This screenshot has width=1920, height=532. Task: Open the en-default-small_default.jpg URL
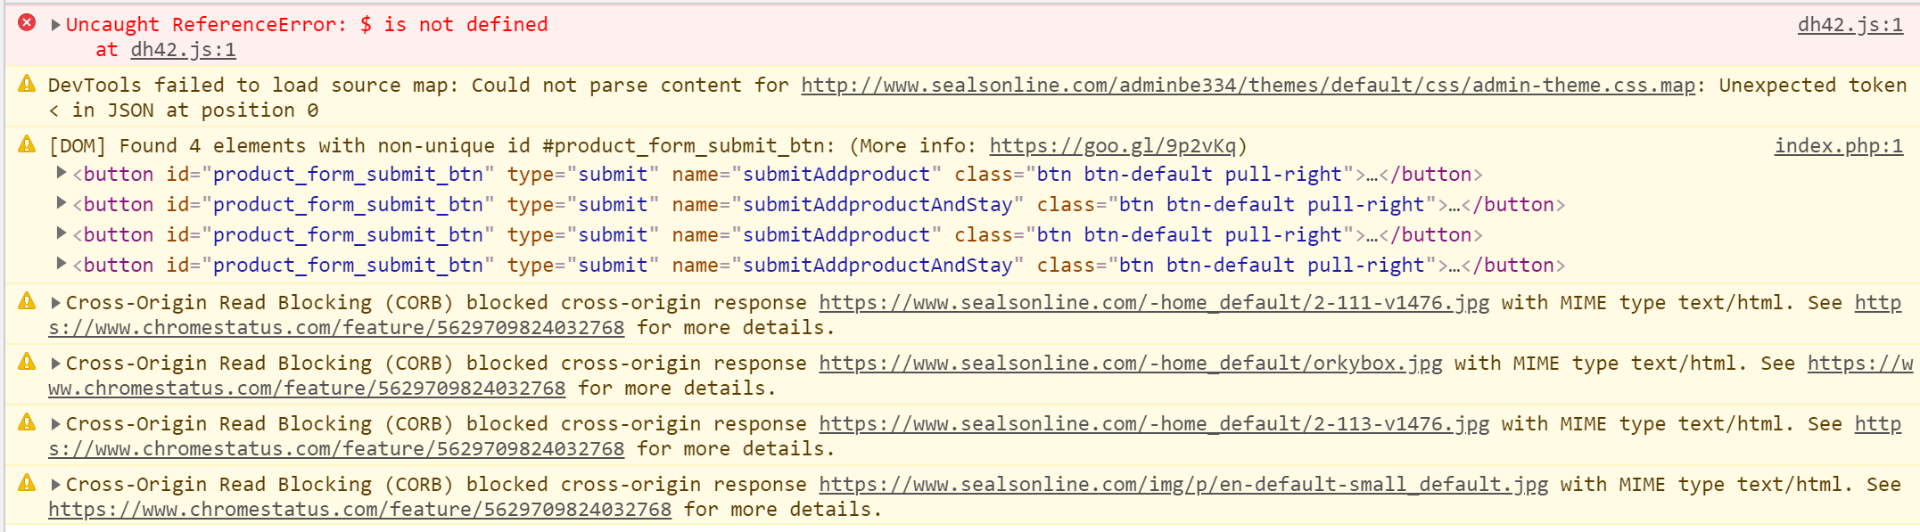tap(1183, 484)
